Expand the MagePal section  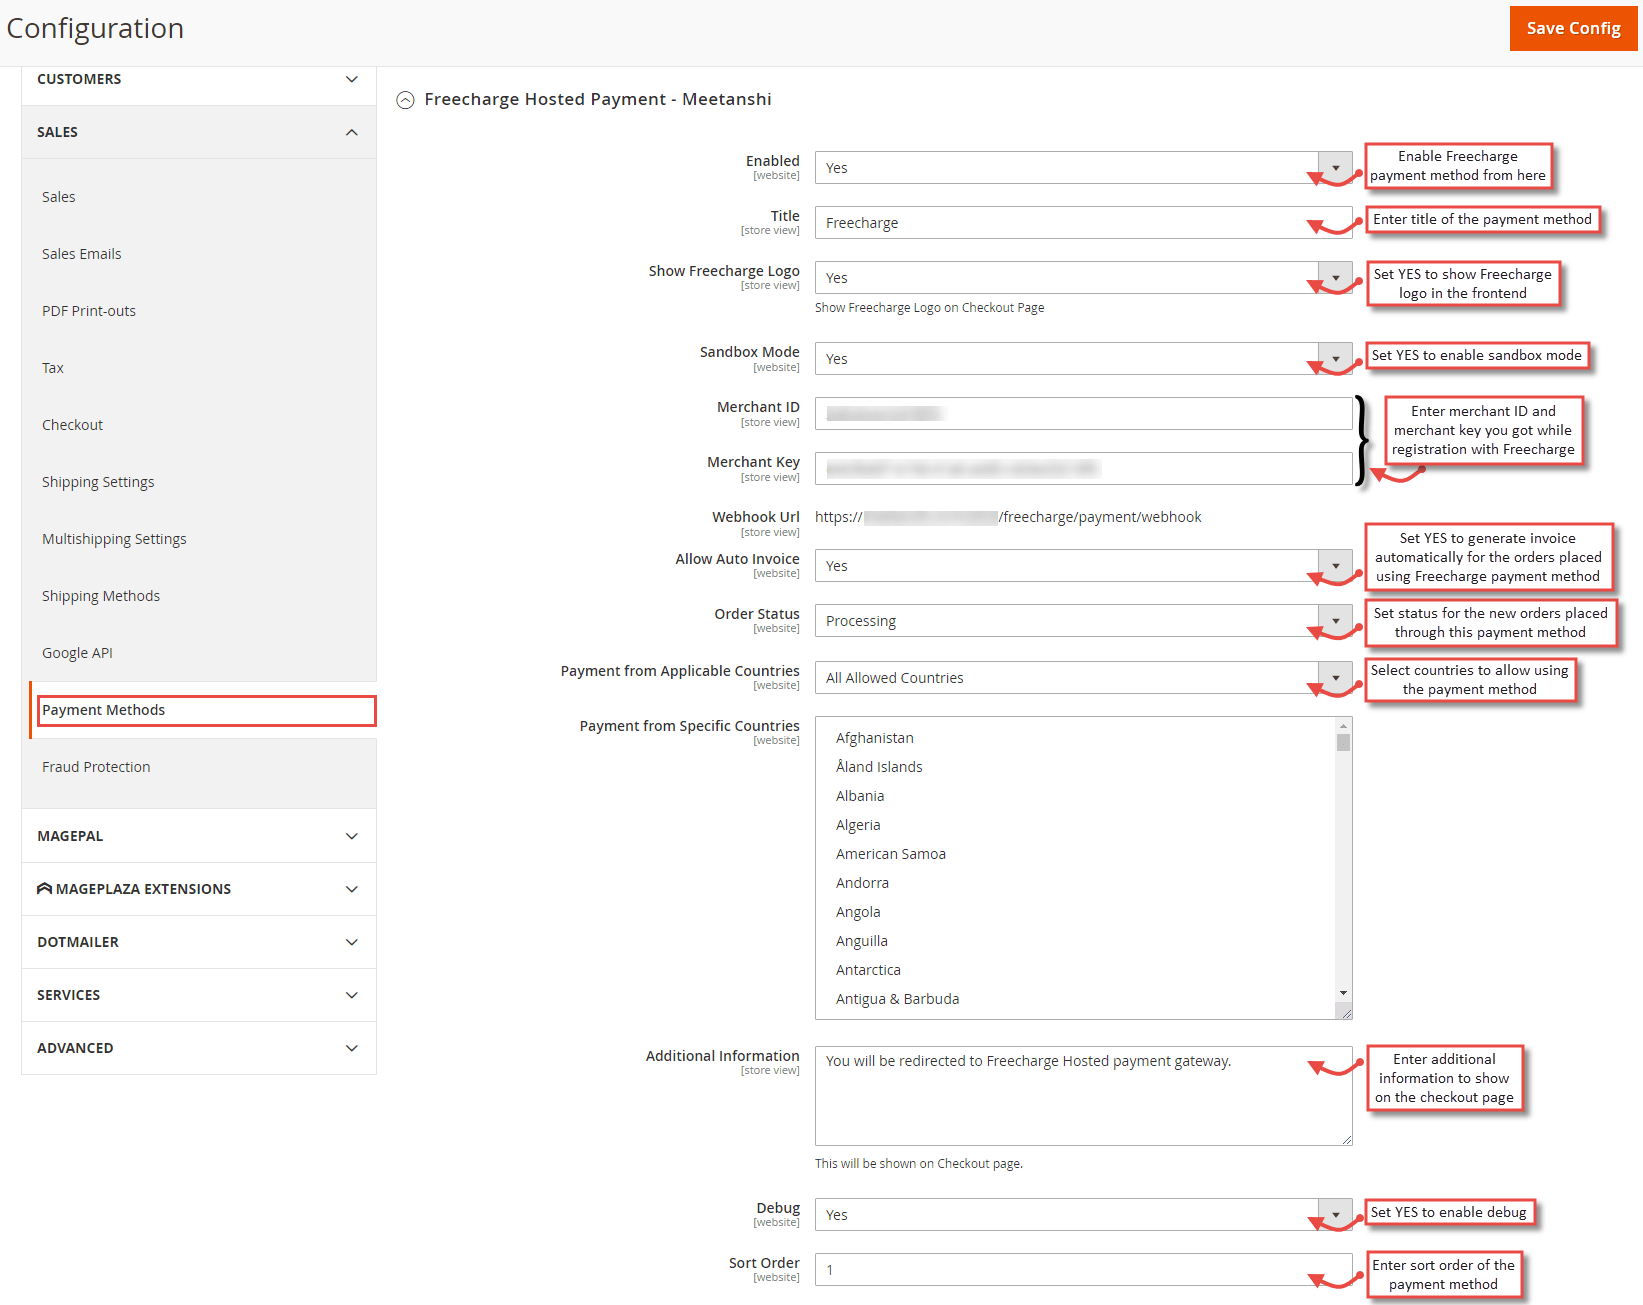tap(199, 836)
